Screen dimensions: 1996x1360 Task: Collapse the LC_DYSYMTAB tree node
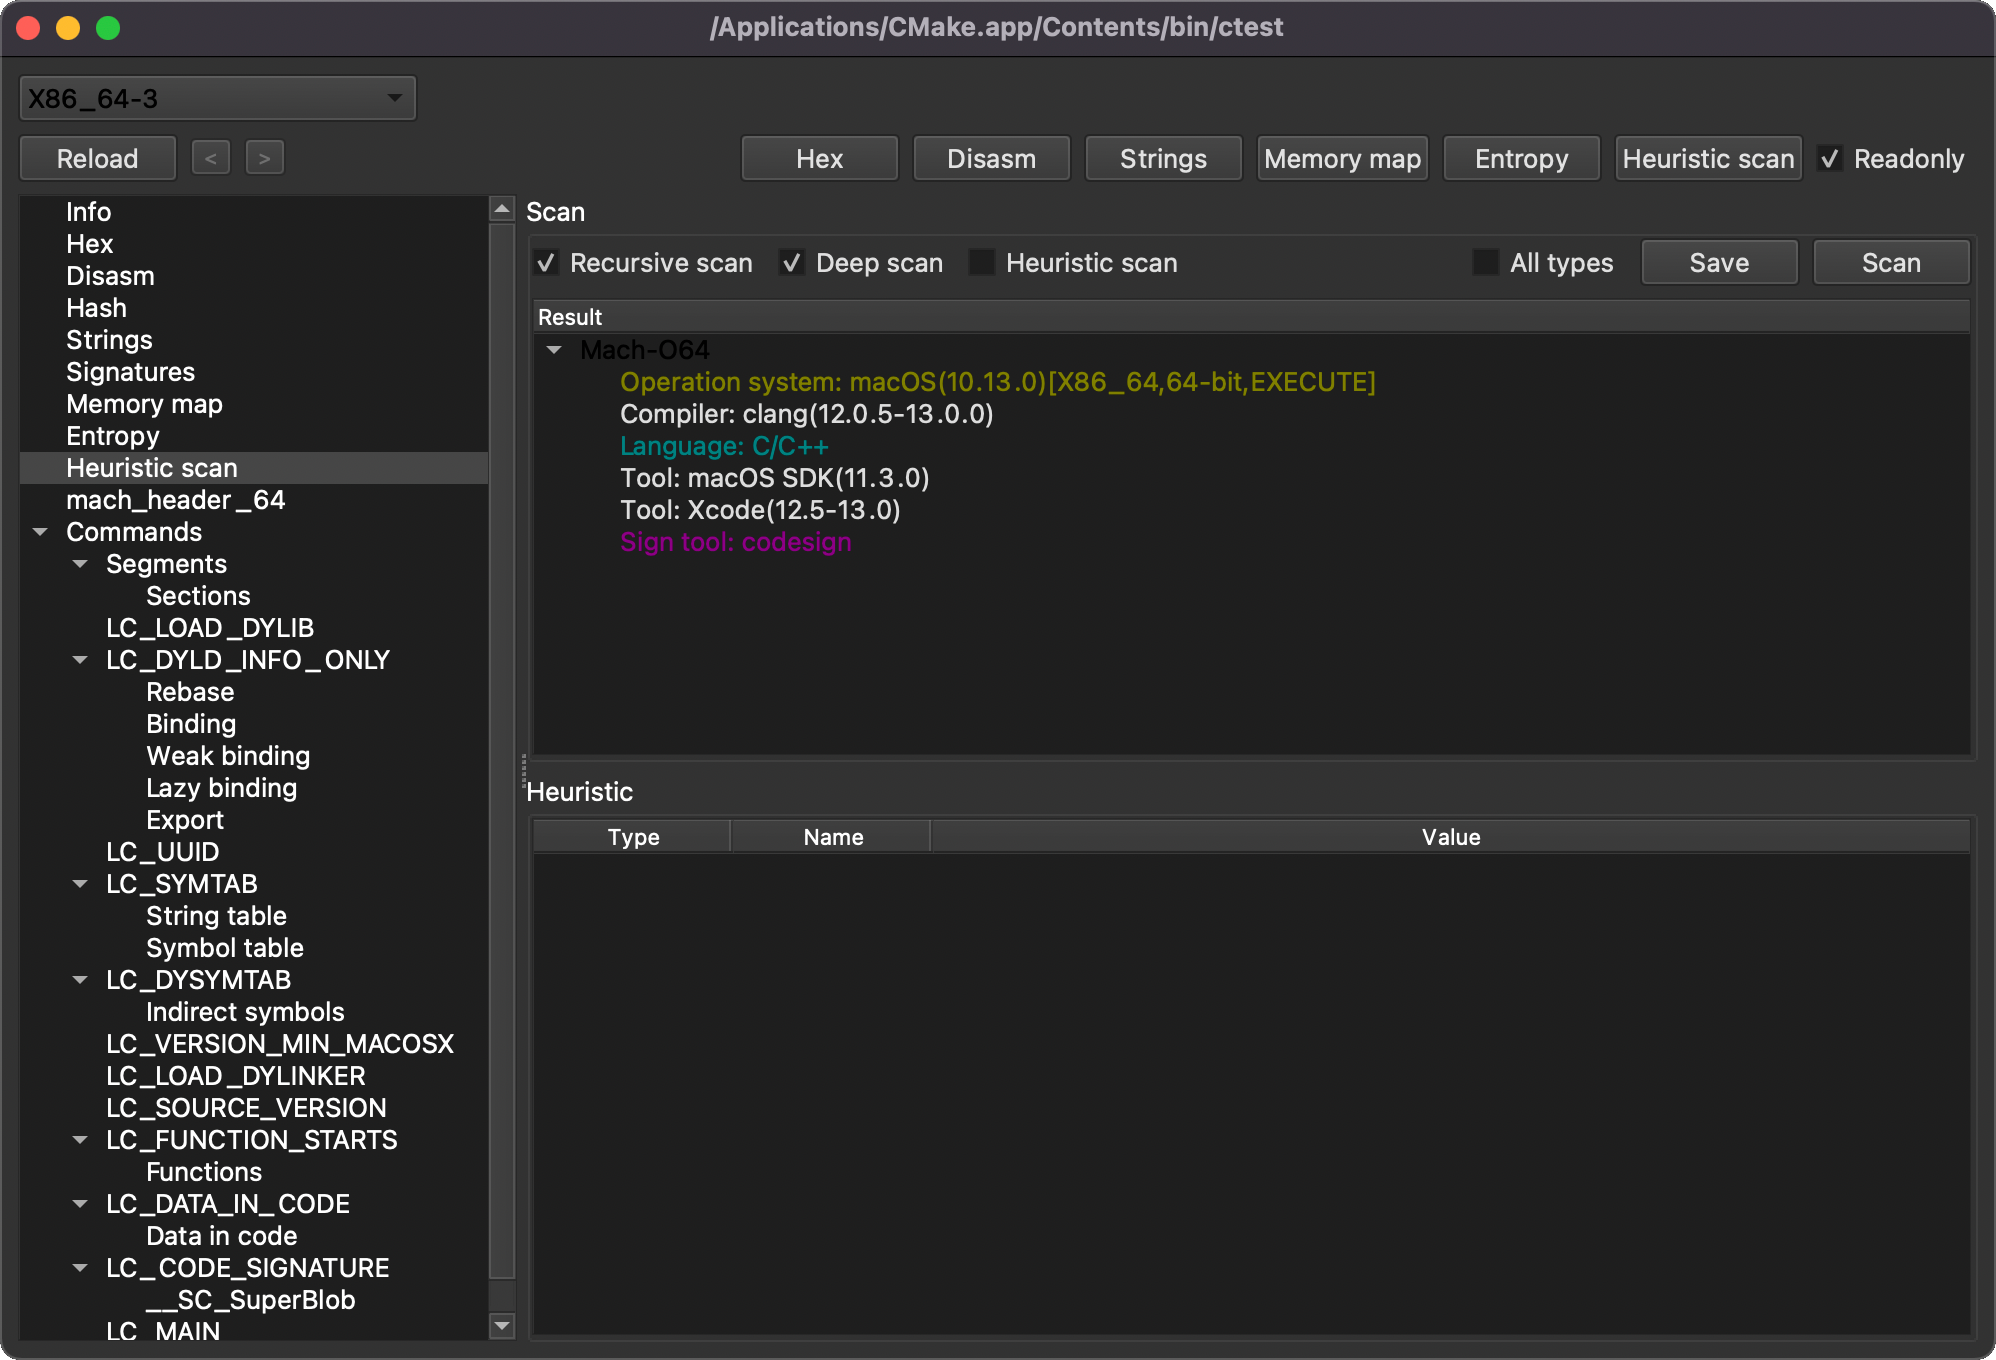[x=80, y=980]
